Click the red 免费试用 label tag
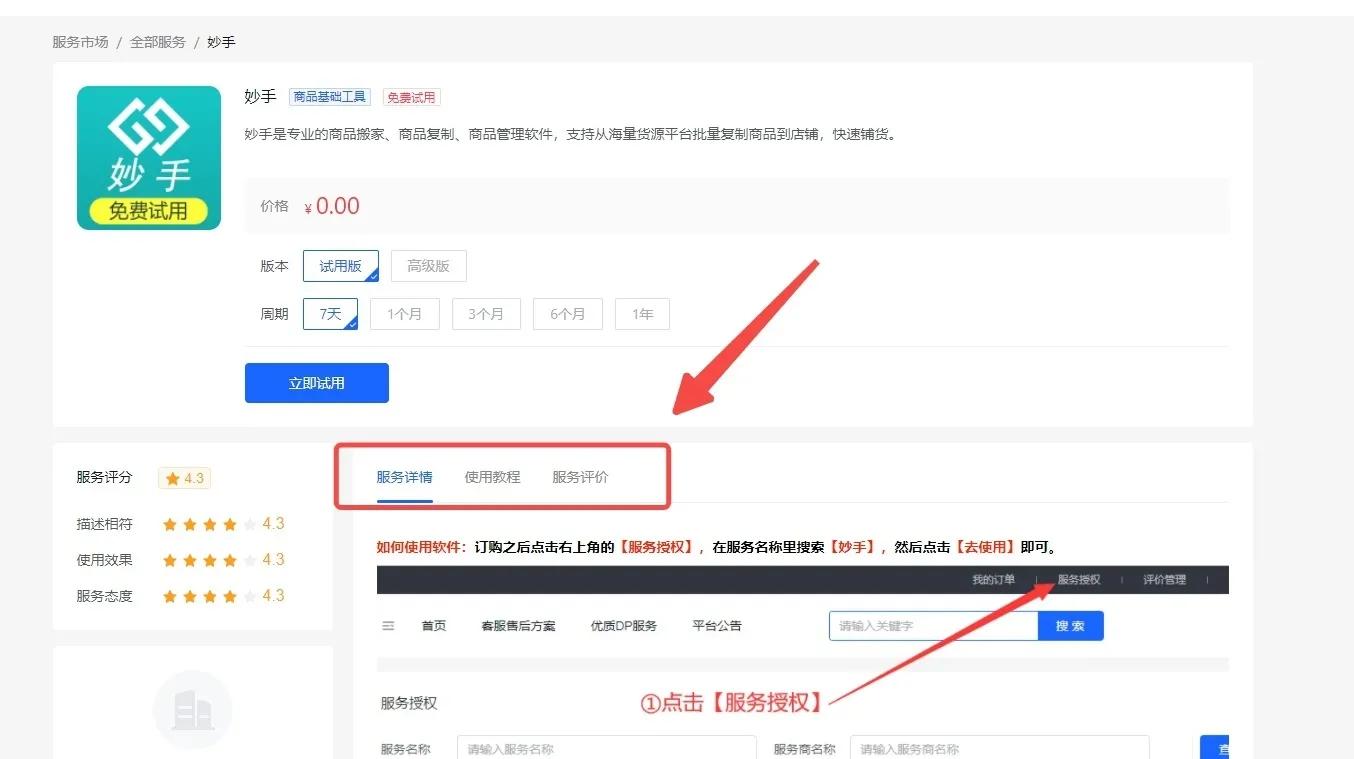 pos(410,97)
